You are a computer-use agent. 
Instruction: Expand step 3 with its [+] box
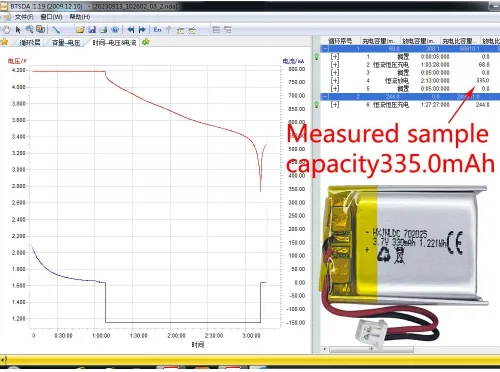[335, 73]
